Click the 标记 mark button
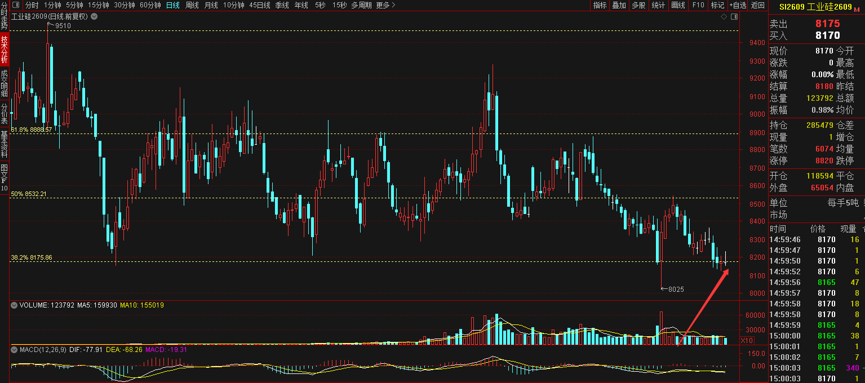The image size is (865, 383). pyautogui.click(x=717, y=6)
